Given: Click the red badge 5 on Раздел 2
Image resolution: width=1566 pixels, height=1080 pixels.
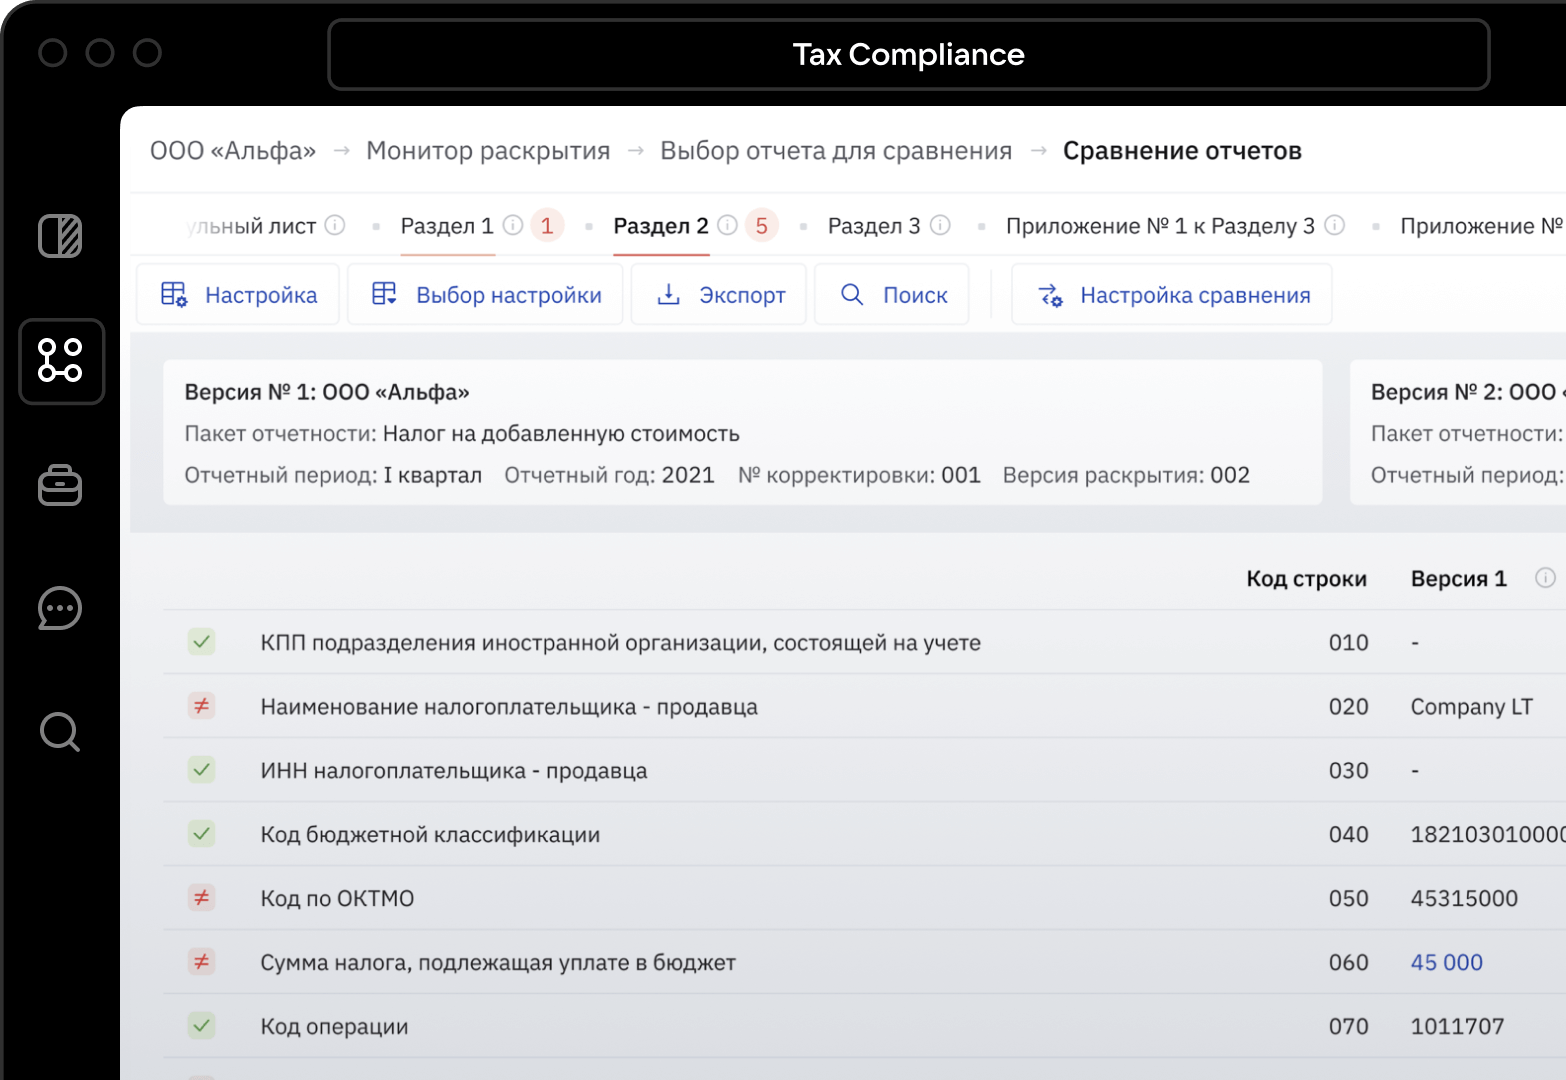Looking at the screenshot, I should (762, 226).
